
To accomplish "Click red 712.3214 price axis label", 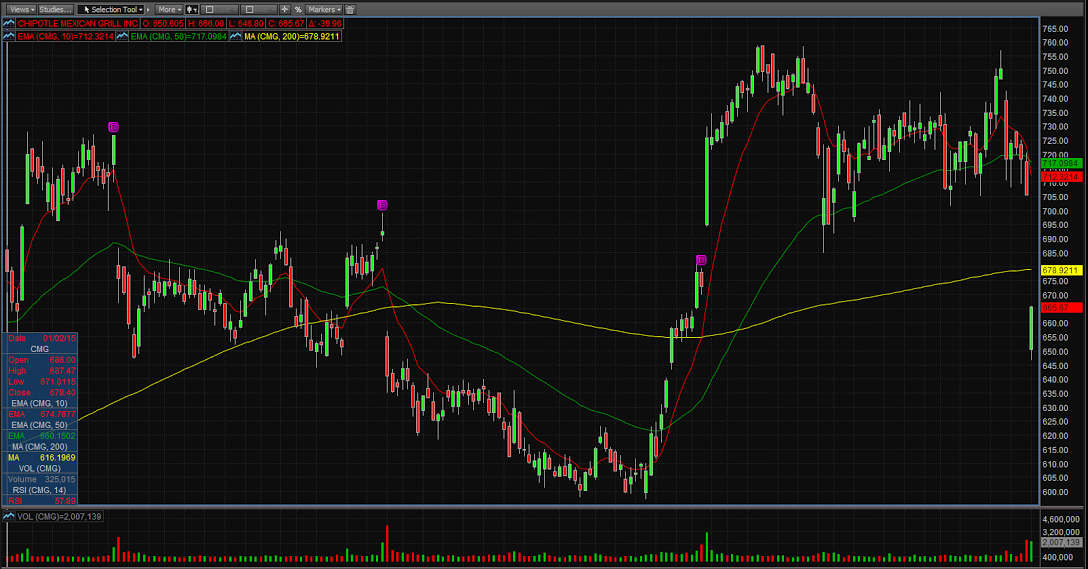I will click(1061, 177).
